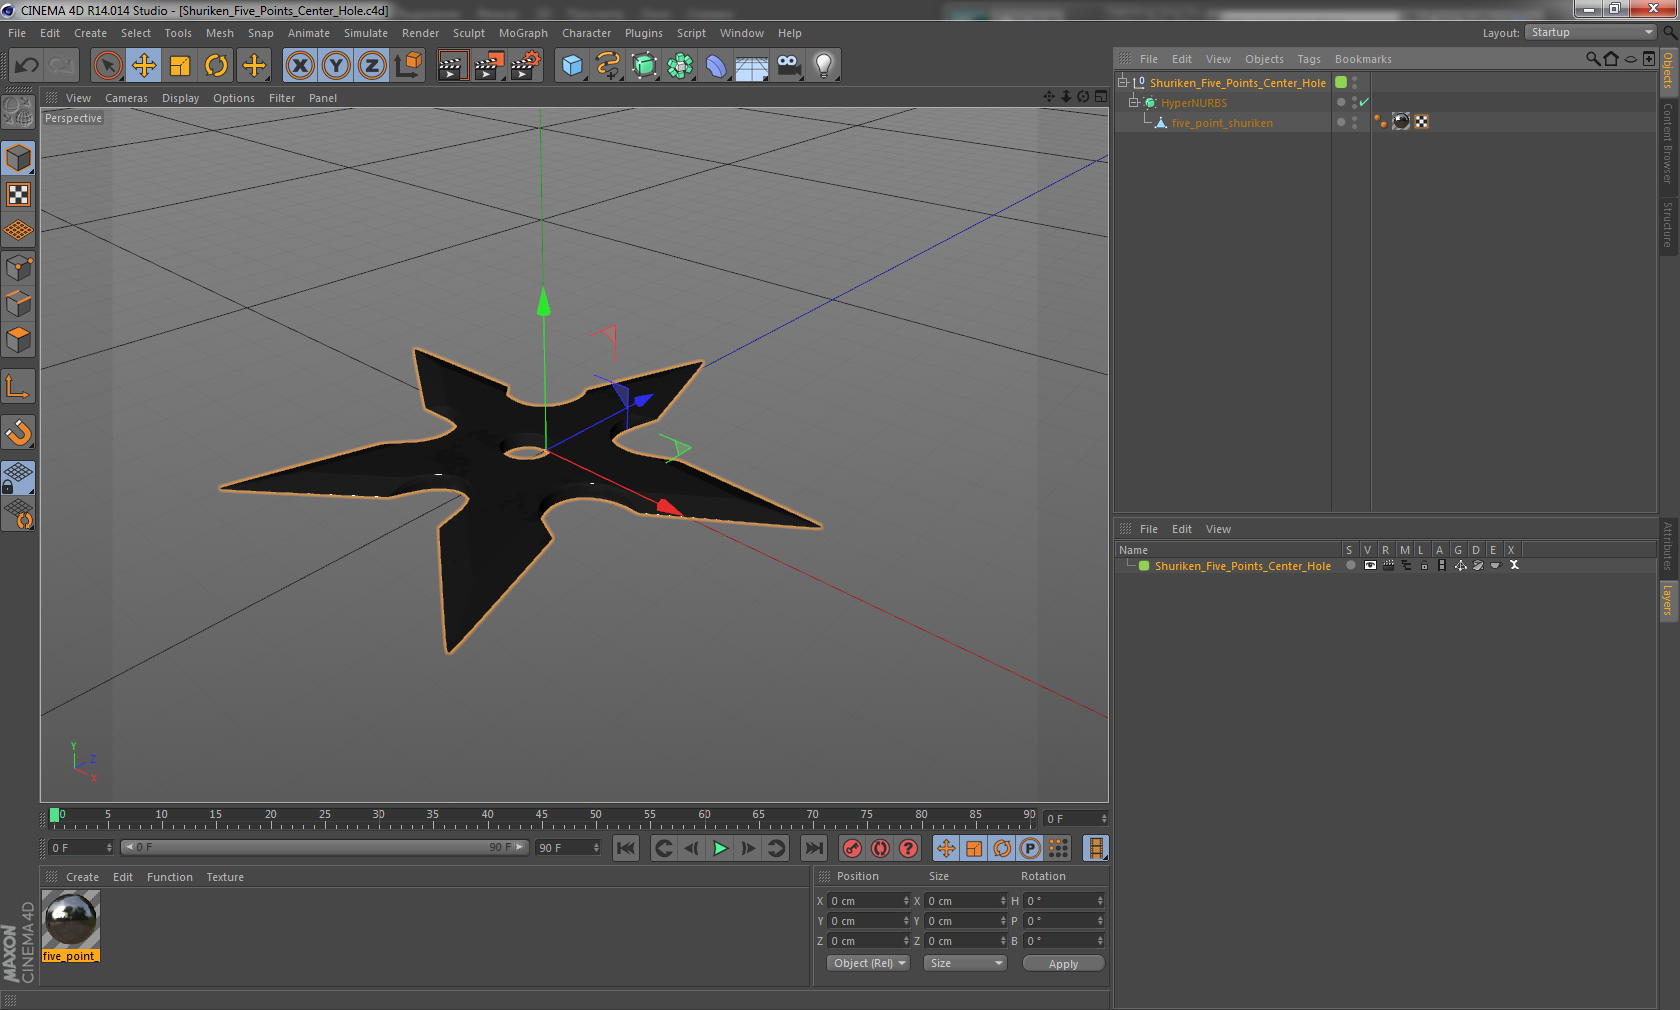Click Rotation H stepper arrows
This screenshot has width=1680, height=1010.
[1100, 901]
